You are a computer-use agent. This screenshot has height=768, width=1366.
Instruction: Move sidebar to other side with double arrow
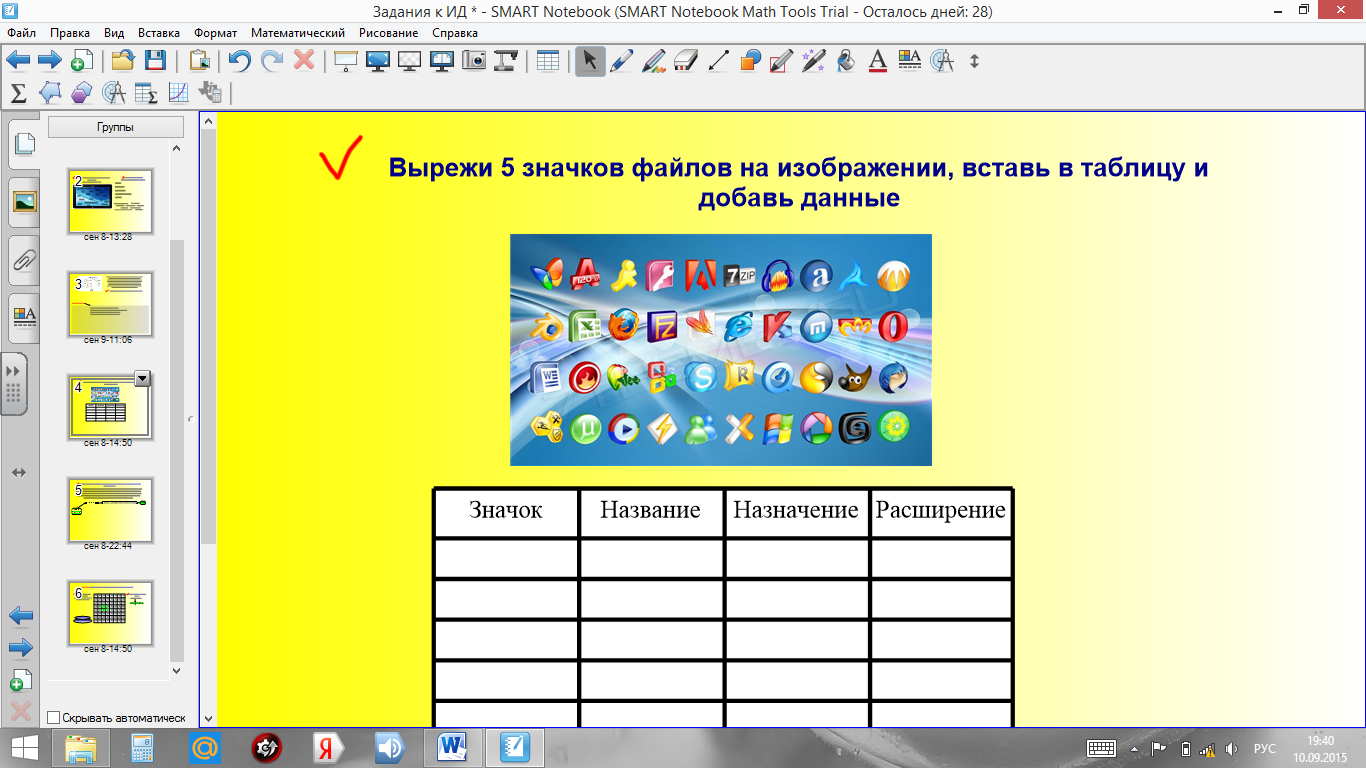pos(18,472)
